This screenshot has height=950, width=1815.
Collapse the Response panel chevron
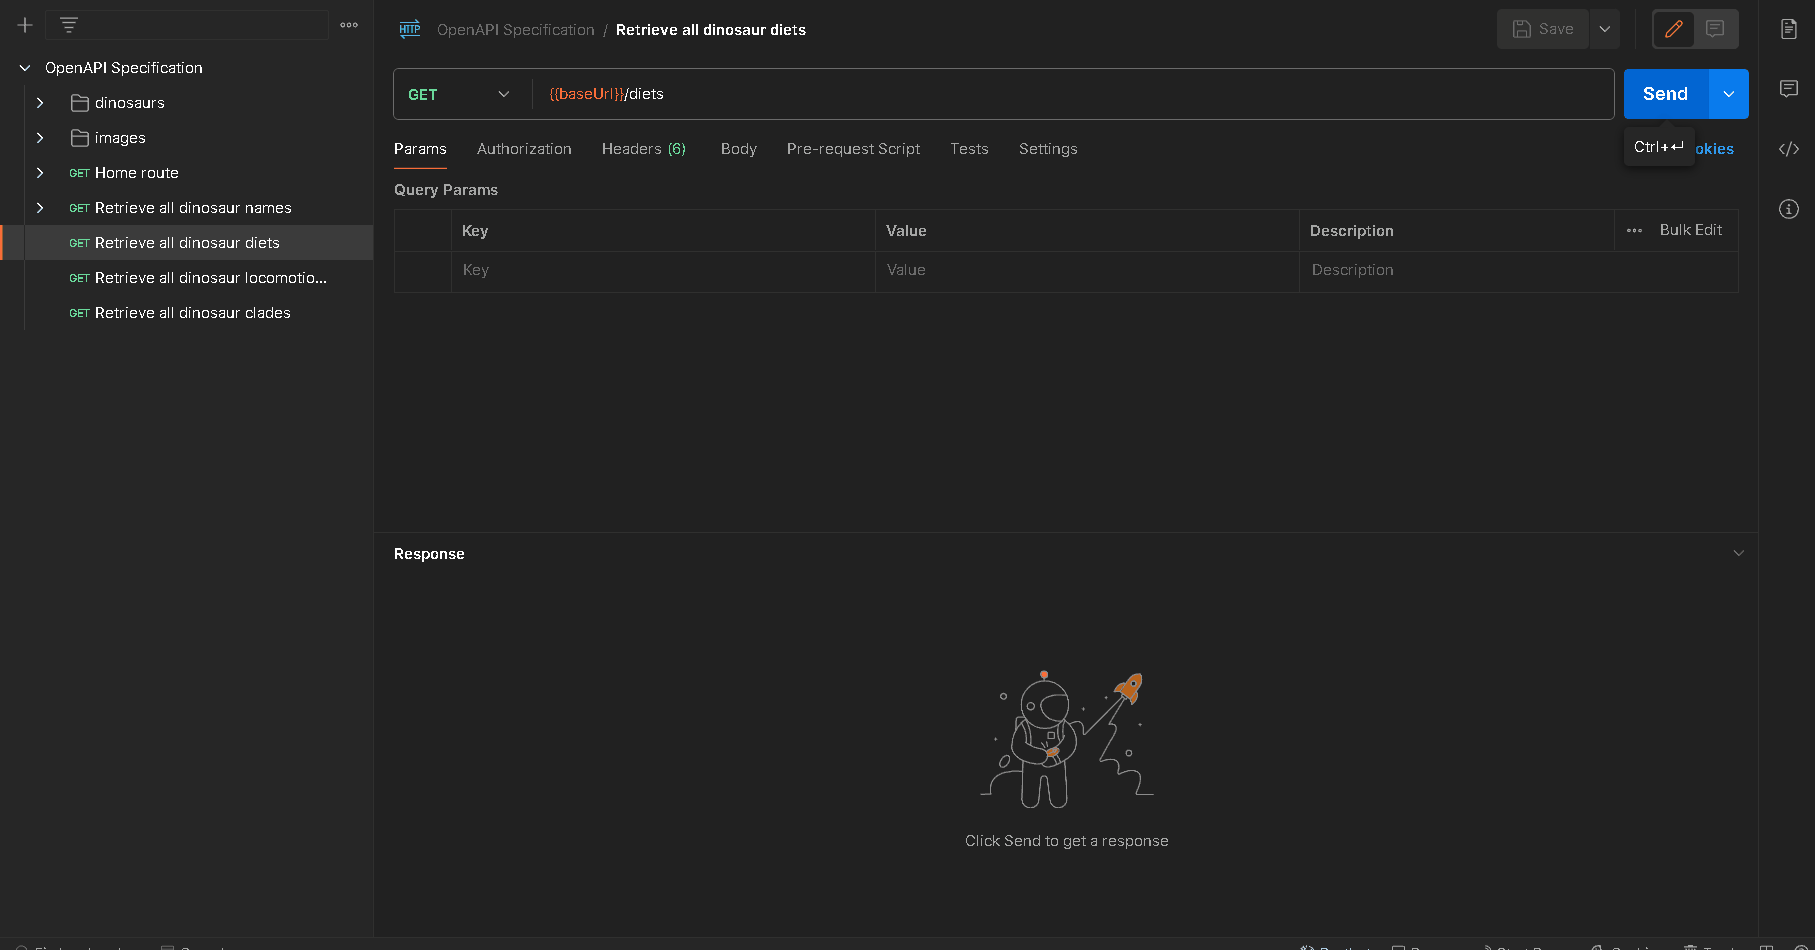[x=1738, y=553]
